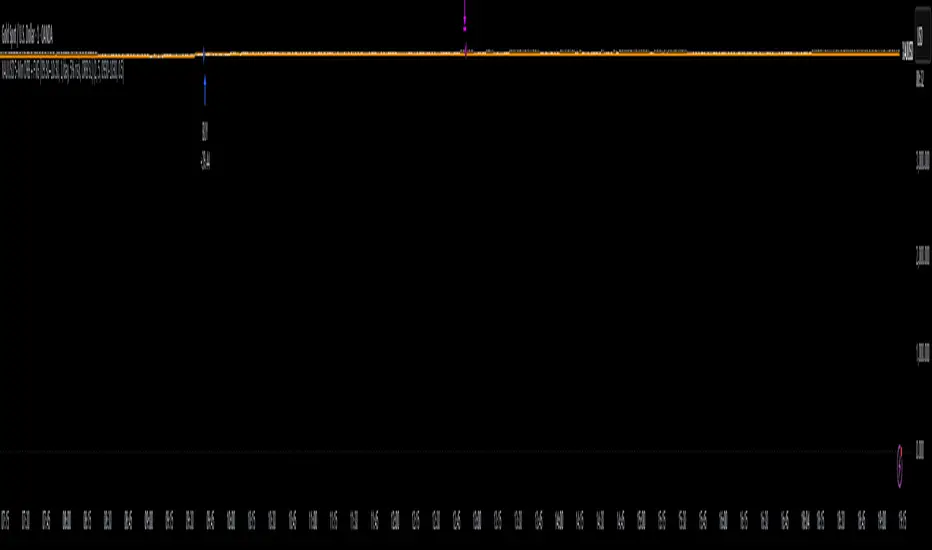The height and width of the screenshot is (550, 932).
Task: Select the red segment inside the purple circle
Action: (901, 452)
